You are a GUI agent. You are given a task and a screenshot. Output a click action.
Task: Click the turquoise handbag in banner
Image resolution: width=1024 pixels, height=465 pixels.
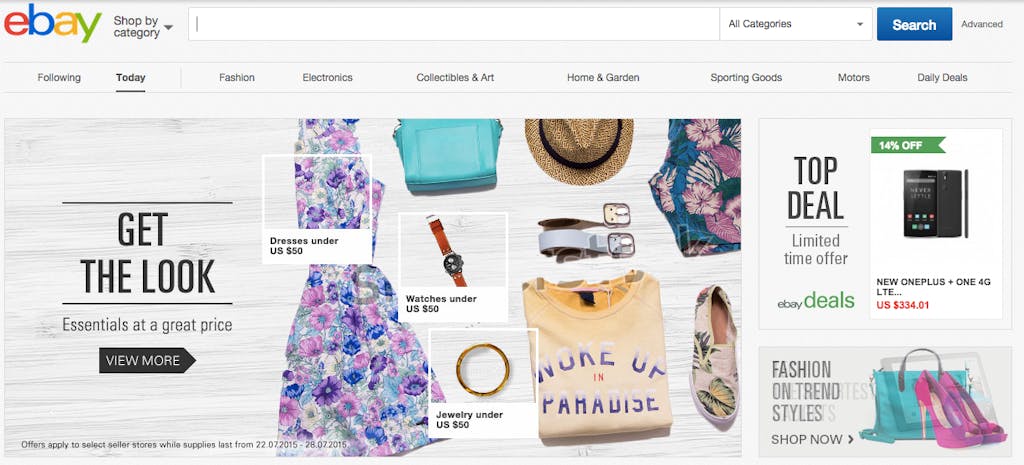coord(447,155)
